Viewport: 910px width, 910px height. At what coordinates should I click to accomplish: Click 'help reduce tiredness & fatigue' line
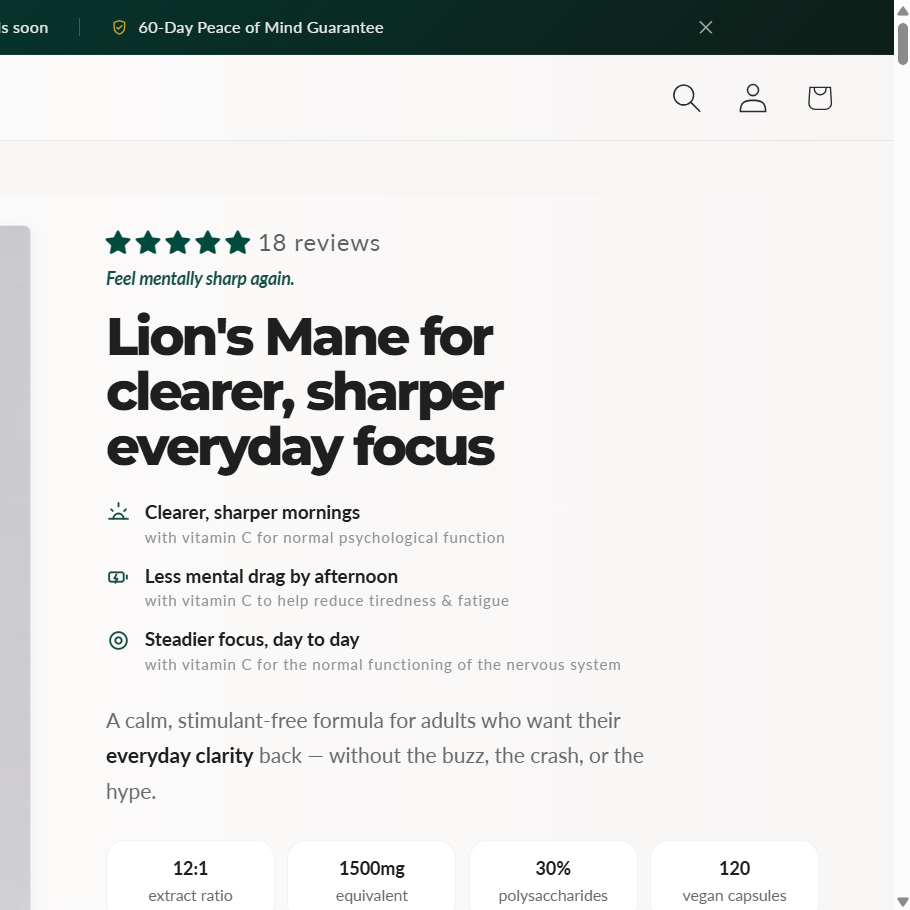327,601
